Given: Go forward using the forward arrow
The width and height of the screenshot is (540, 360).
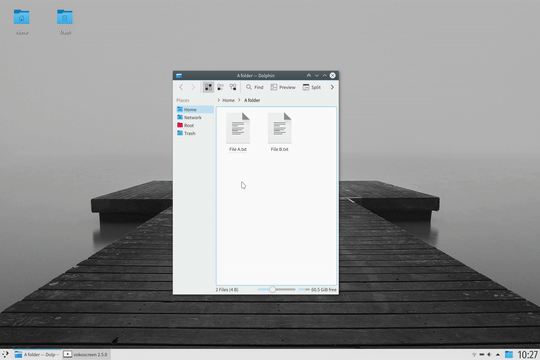Looking at the screenshot, I should pyautogui.click(x=193, y=87).
